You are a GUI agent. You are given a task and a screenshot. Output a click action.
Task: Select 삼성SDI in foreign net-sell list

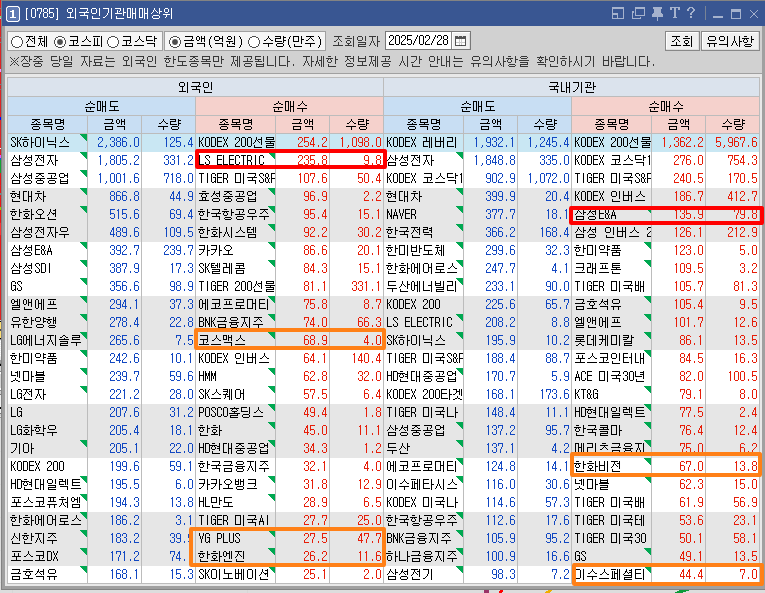pos(30,268)
